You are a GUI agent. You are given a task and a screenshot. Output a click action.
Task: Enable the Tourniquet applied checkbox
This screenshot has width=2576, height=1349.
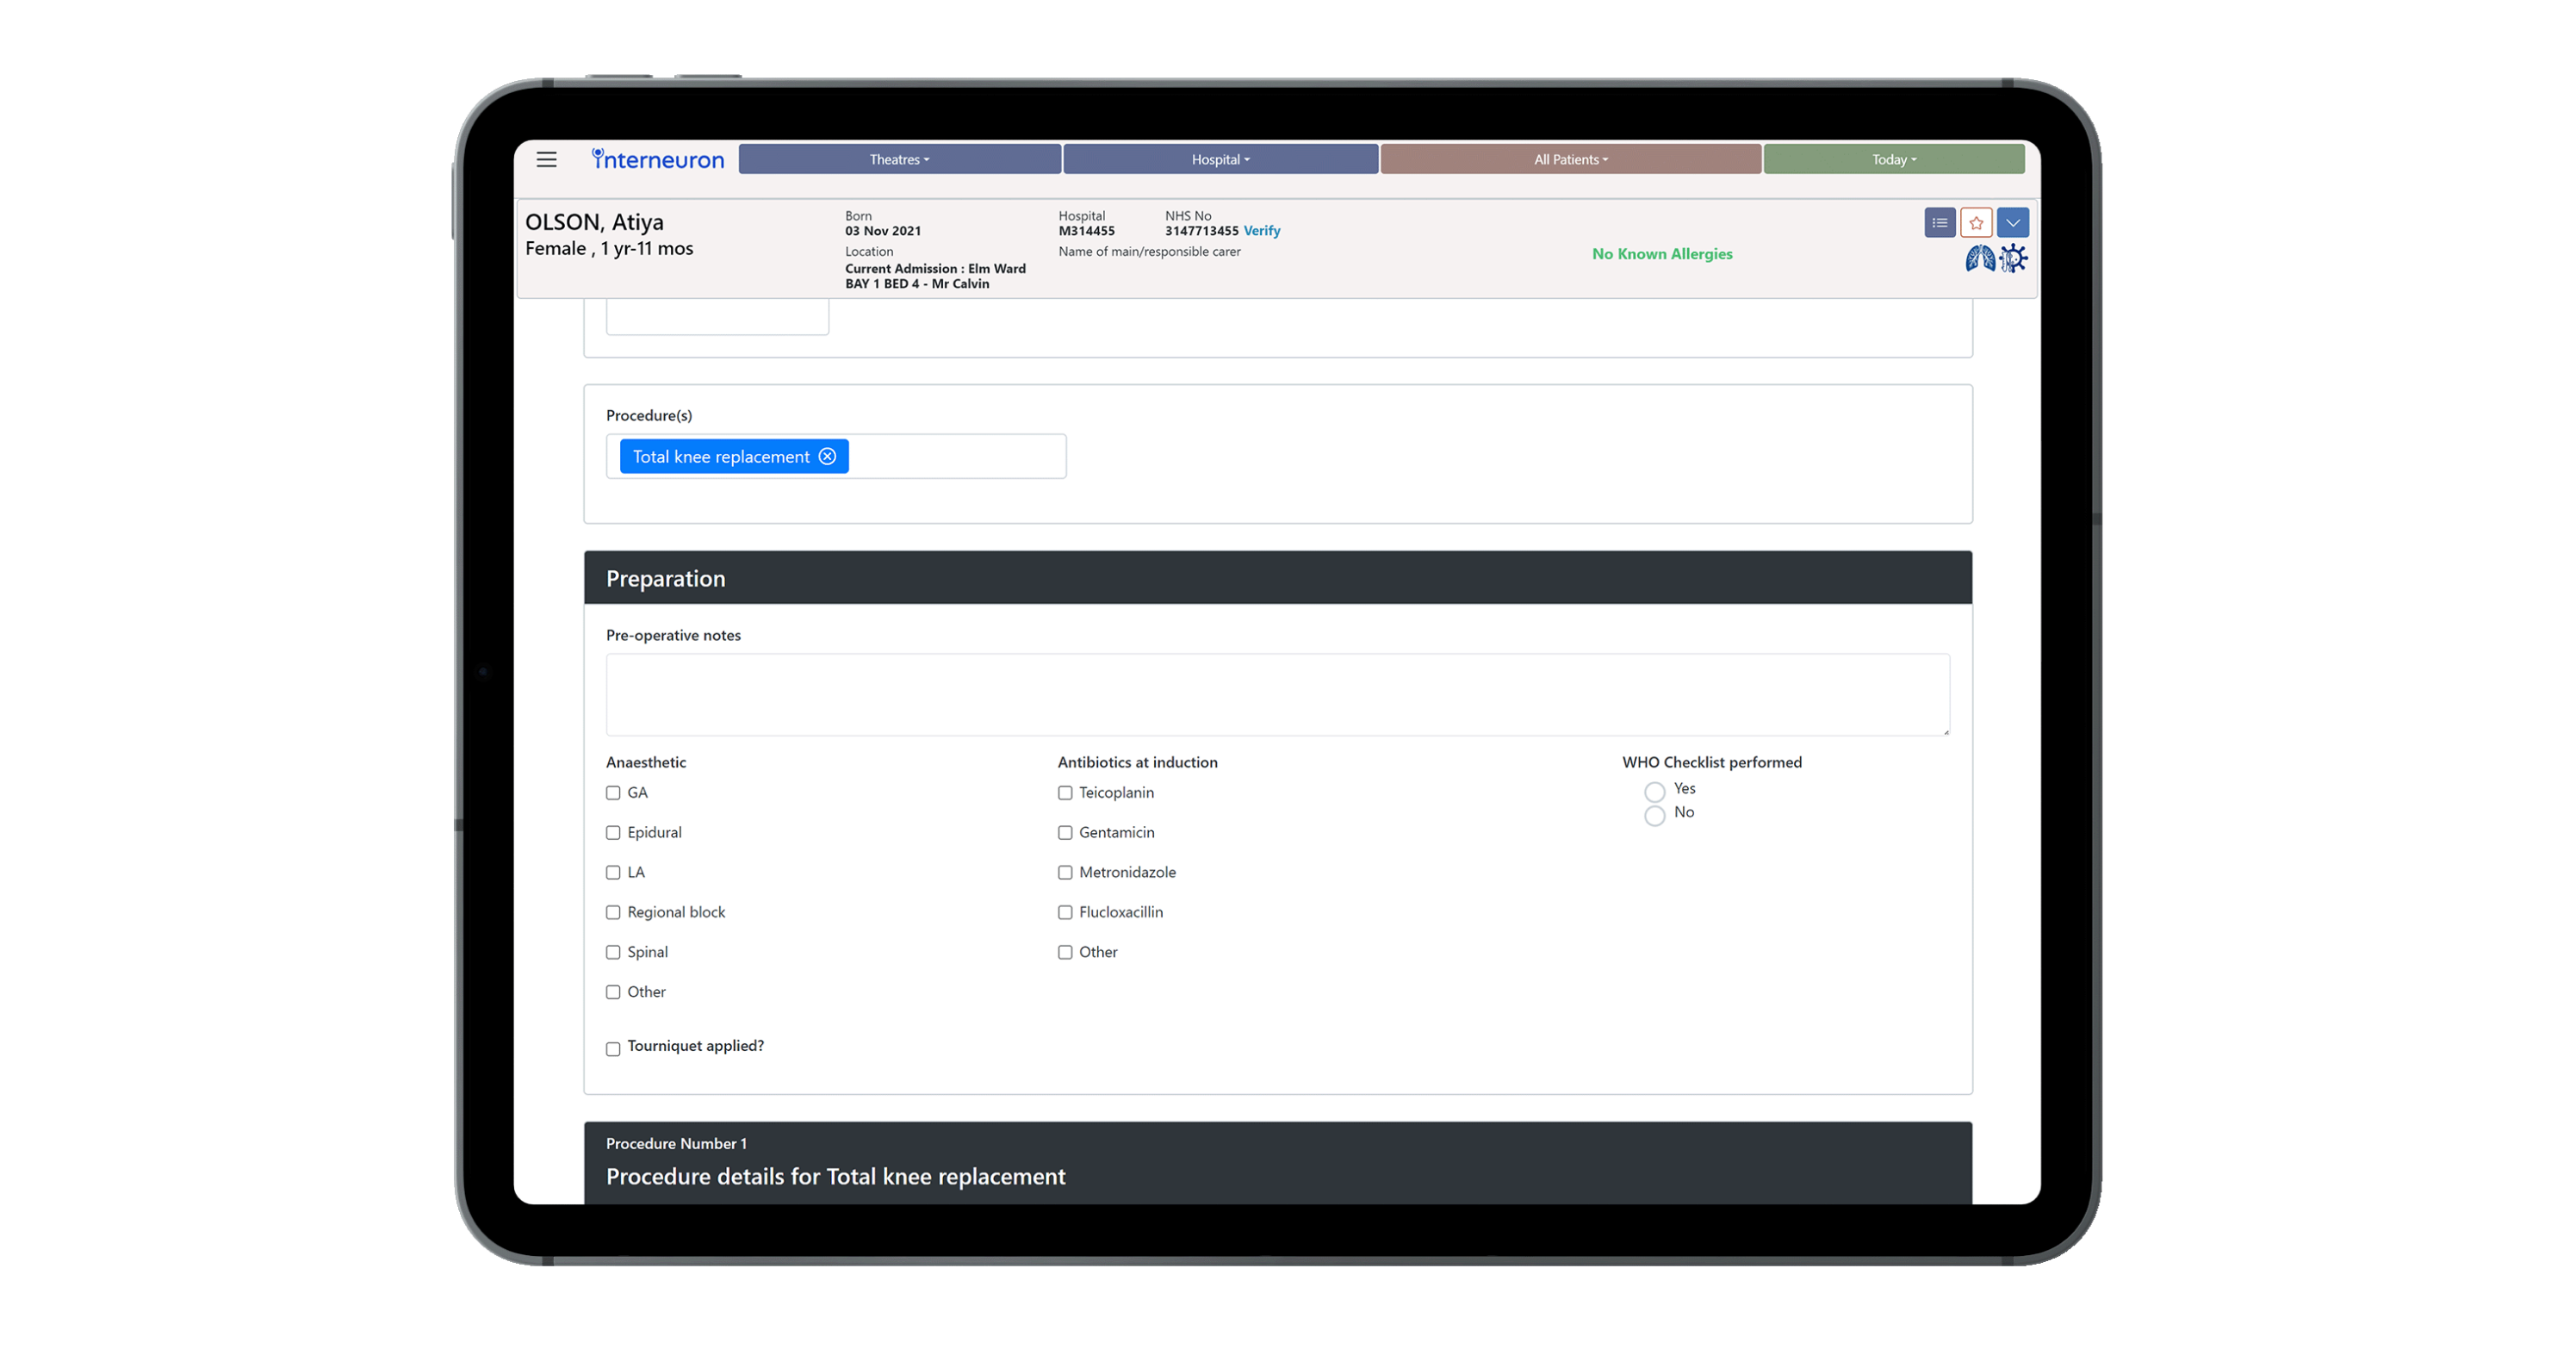(613, 1049)
